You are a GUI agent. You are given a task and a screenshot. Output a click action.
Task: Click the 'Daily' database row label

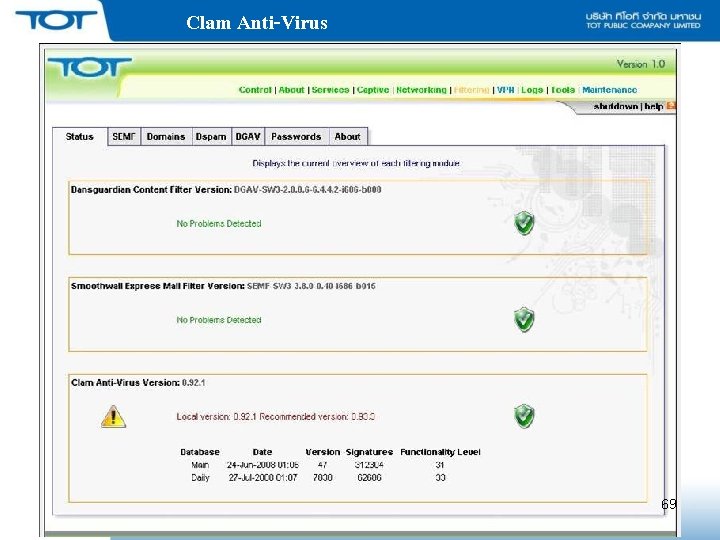click(200, 478)
